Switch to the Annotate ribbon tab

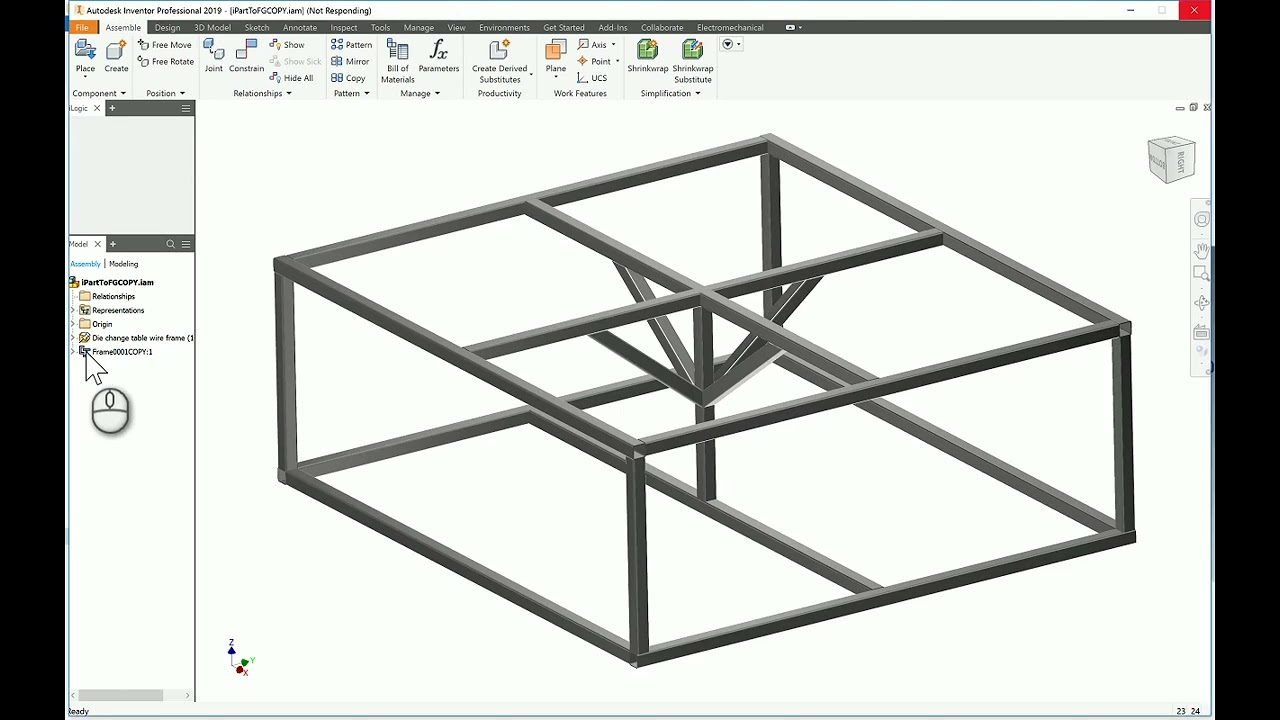(x=300, y=27)
